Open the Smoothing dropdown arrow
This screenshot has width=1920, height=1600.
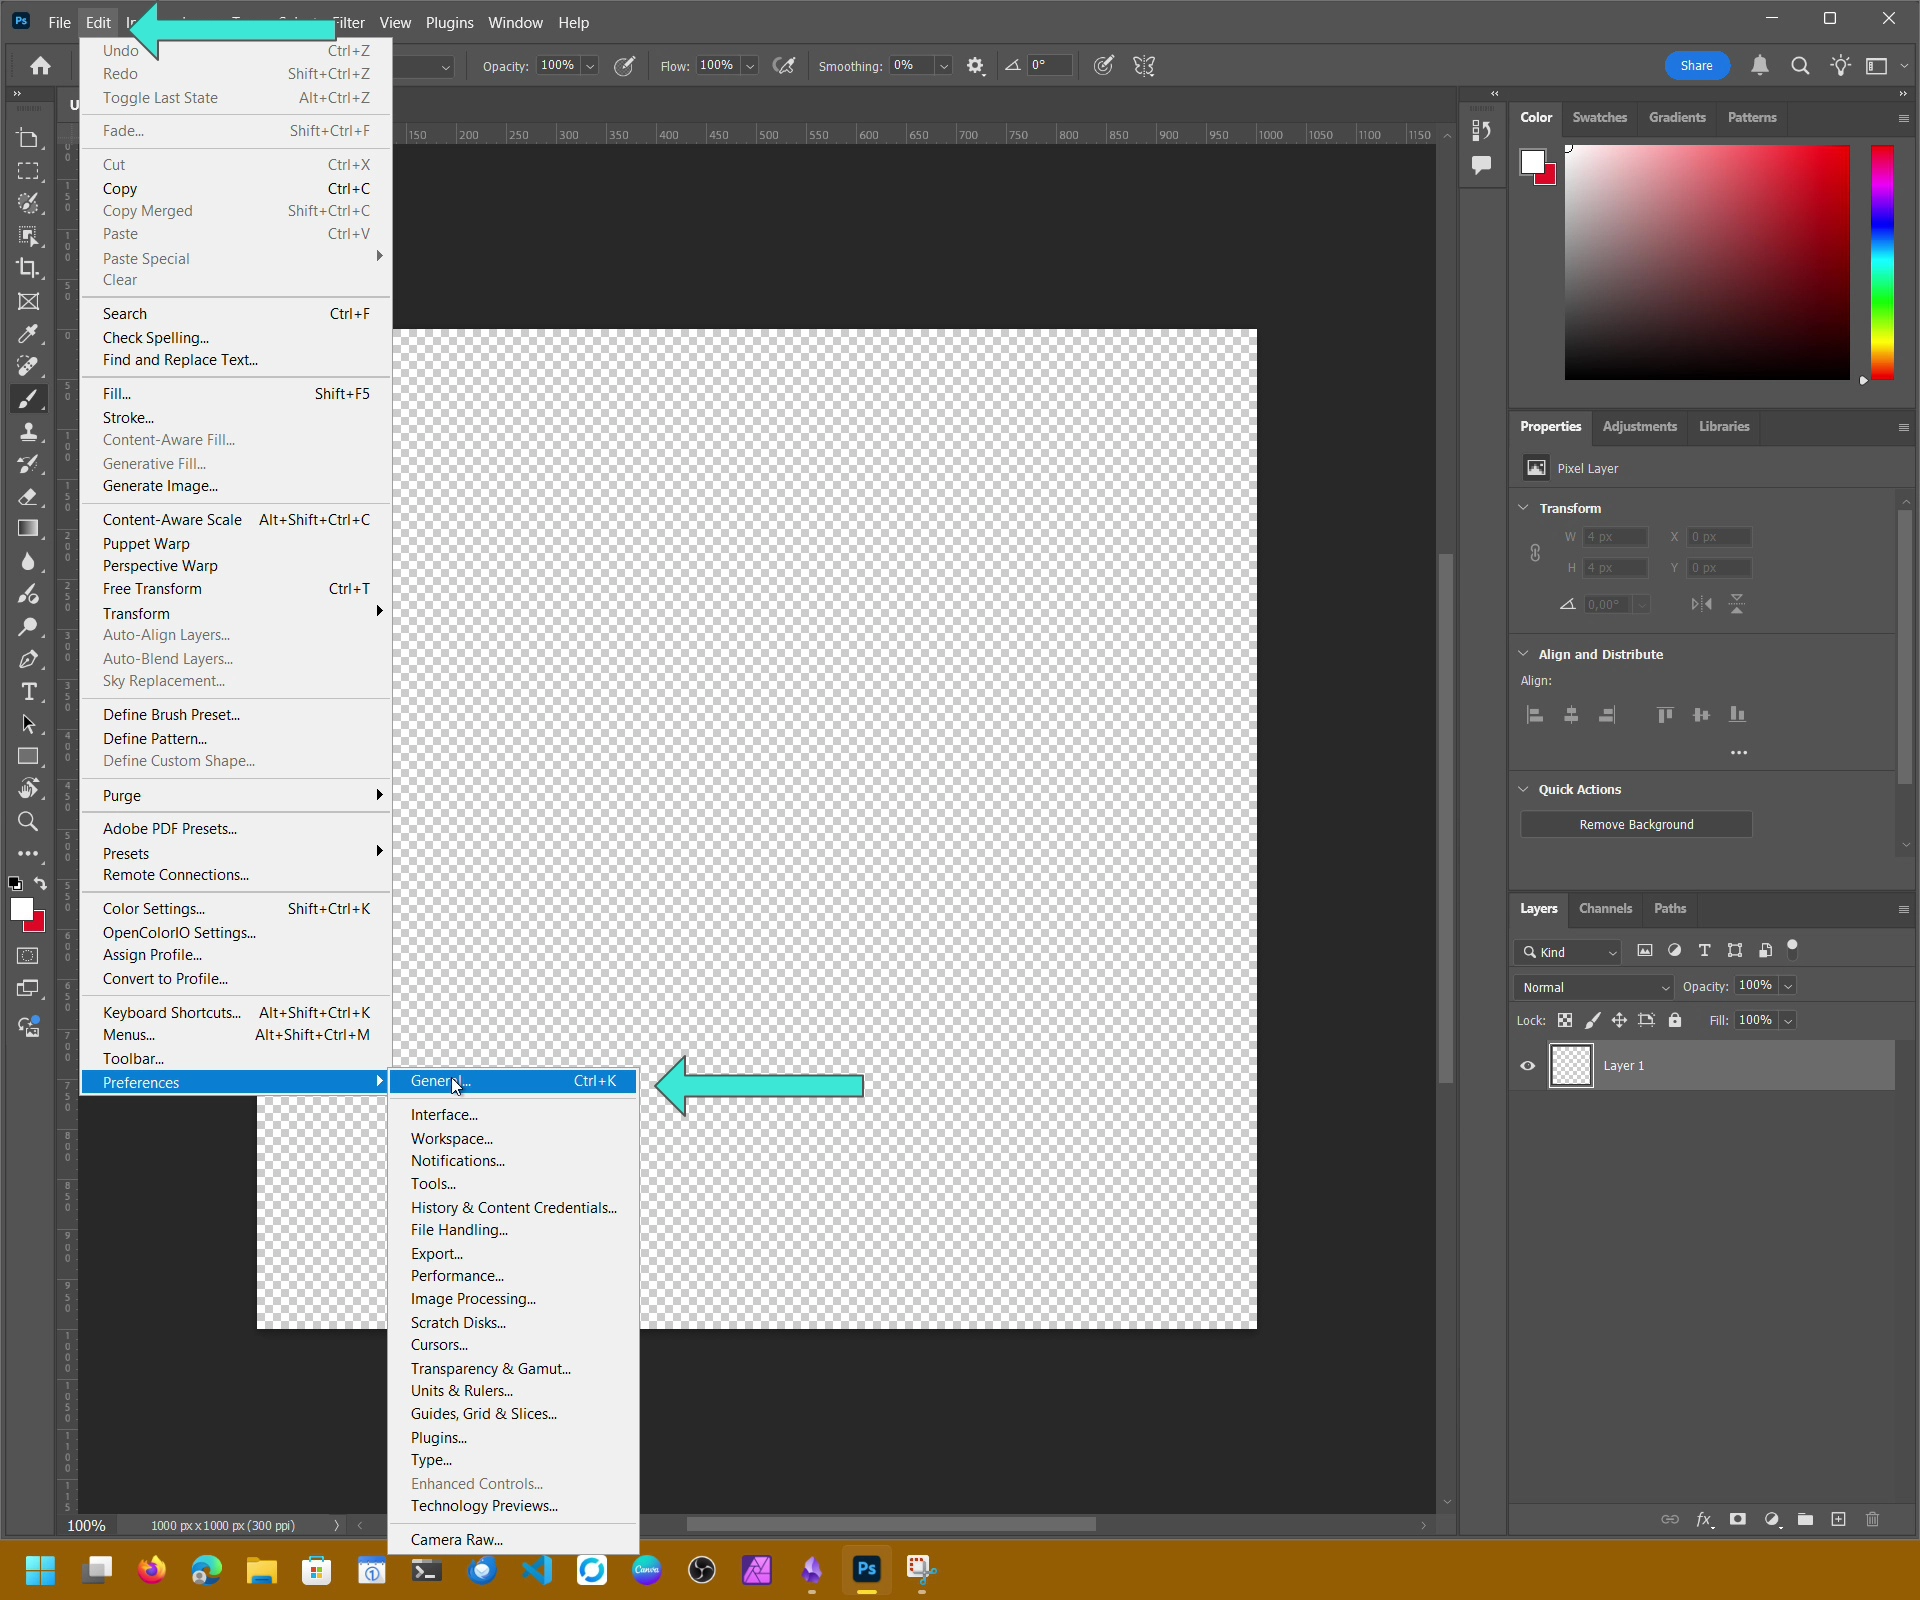click(x=943, y=66)
